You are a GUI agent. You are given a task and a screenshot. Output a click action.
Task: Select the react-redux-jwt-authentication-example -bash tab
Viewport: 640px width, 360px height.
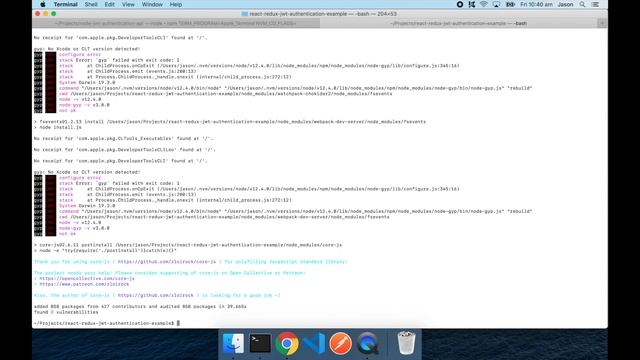[458, 23]
